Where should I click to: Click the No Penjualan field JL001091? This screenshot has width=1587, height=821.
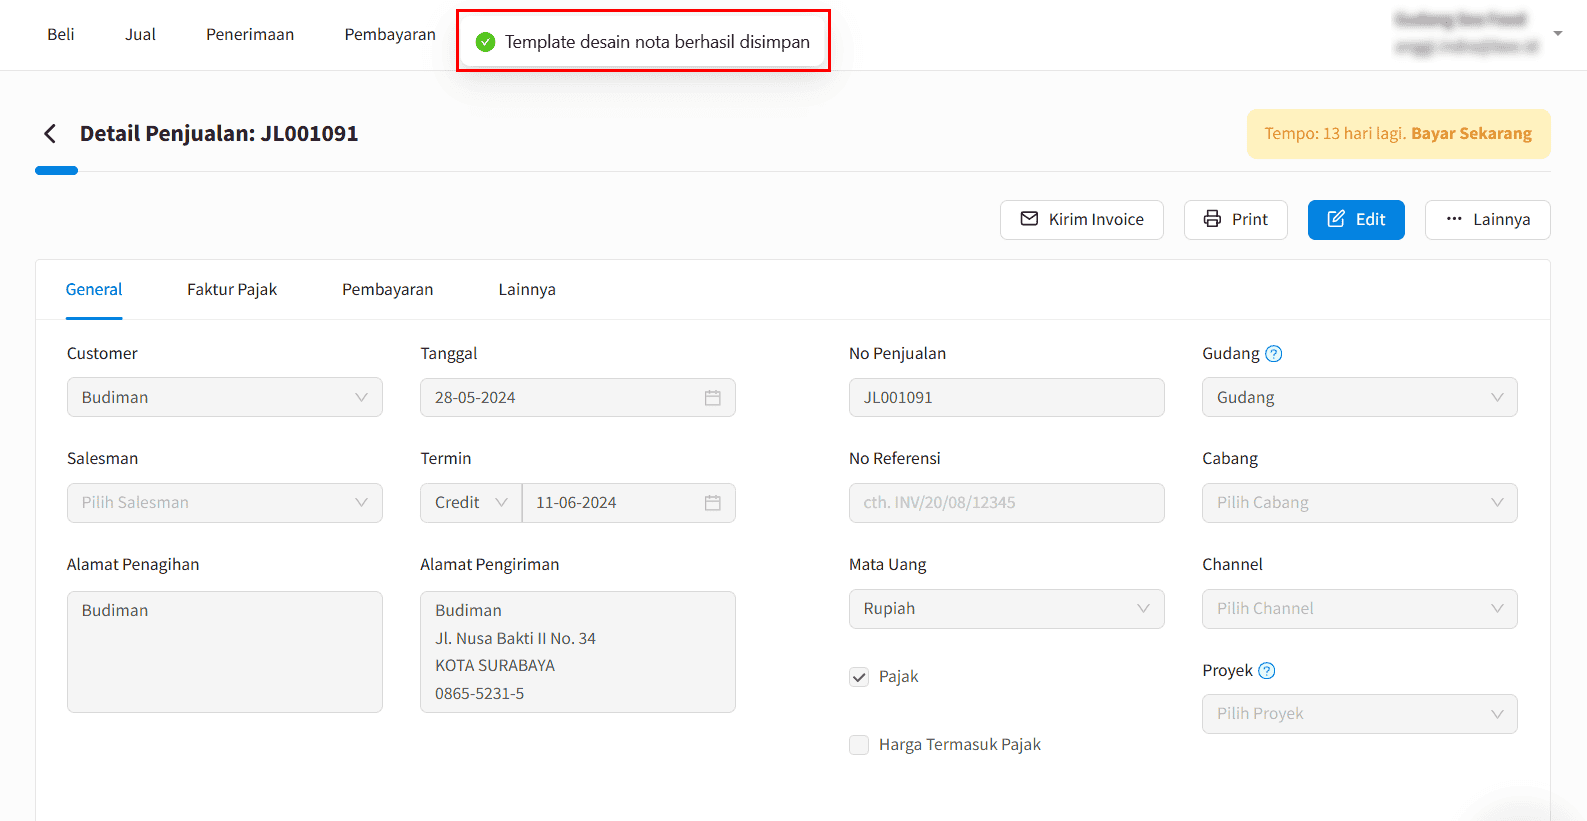click(1006, 398)
